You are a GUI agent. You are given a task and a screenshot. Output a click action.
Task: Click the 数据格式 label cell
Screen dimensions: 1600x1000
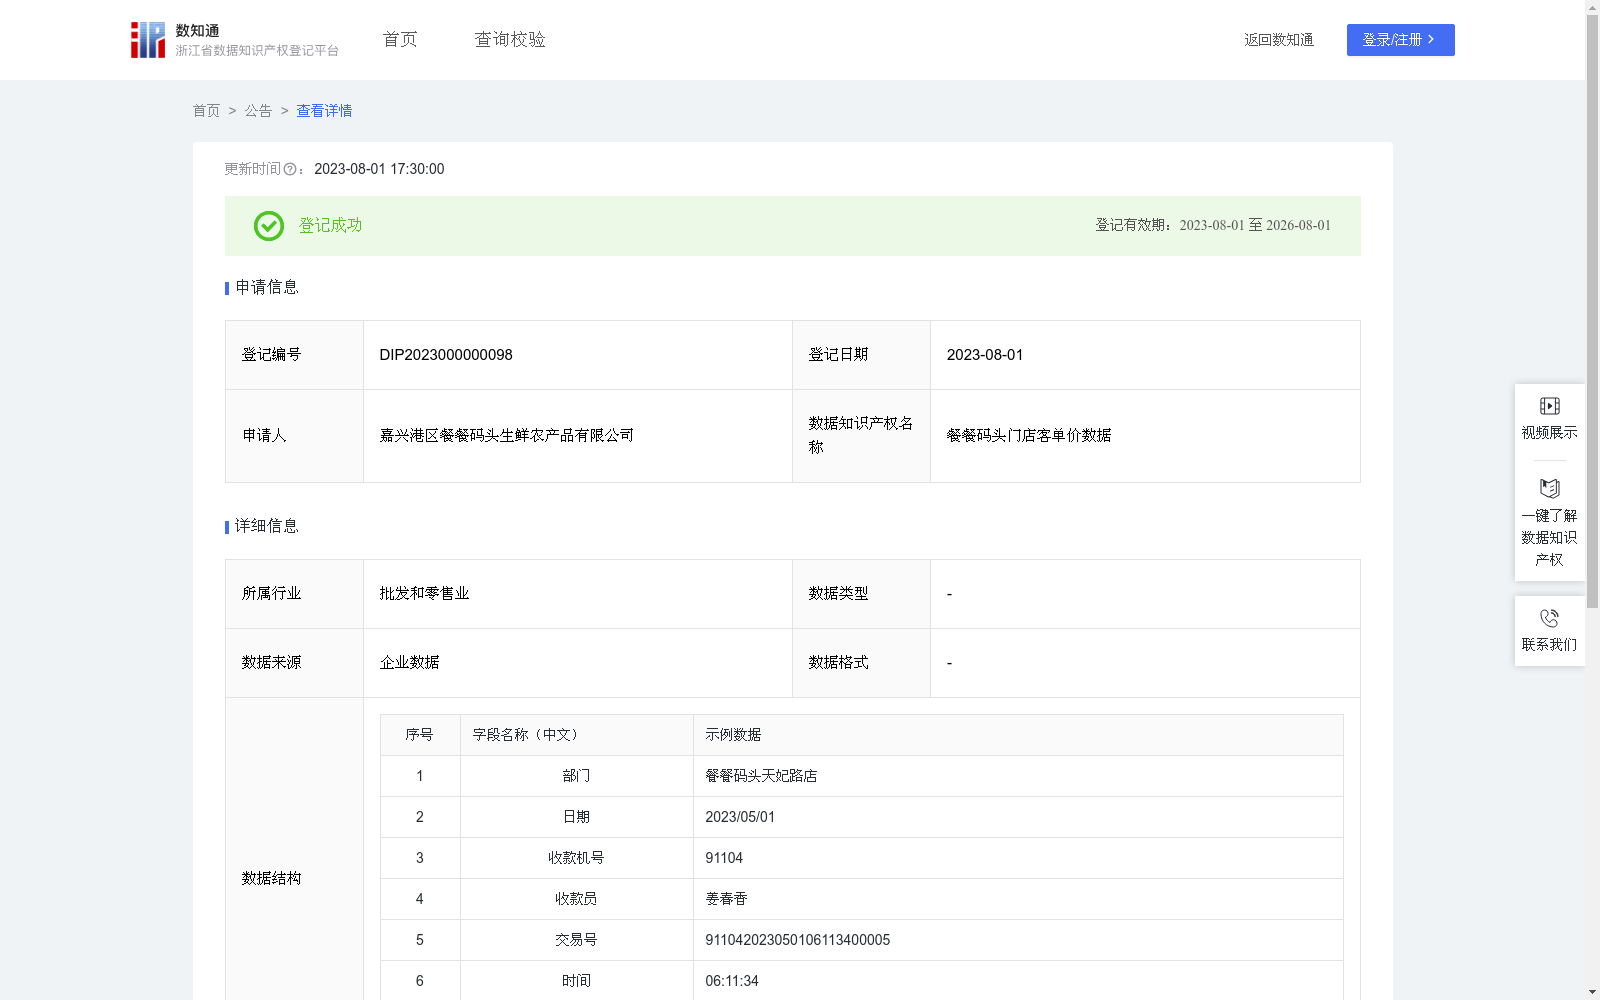click(861, 663)
